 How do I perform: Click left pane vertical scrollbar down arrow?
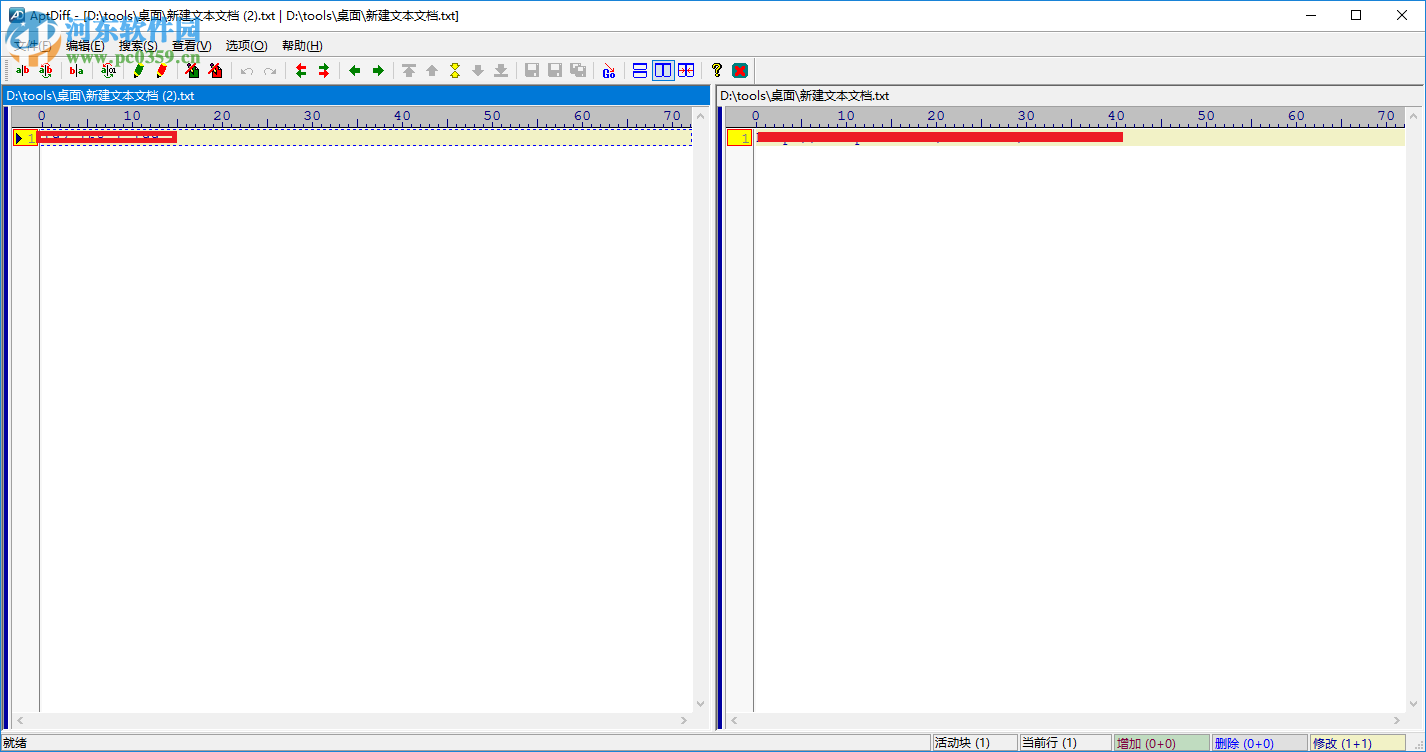(700, 704)
